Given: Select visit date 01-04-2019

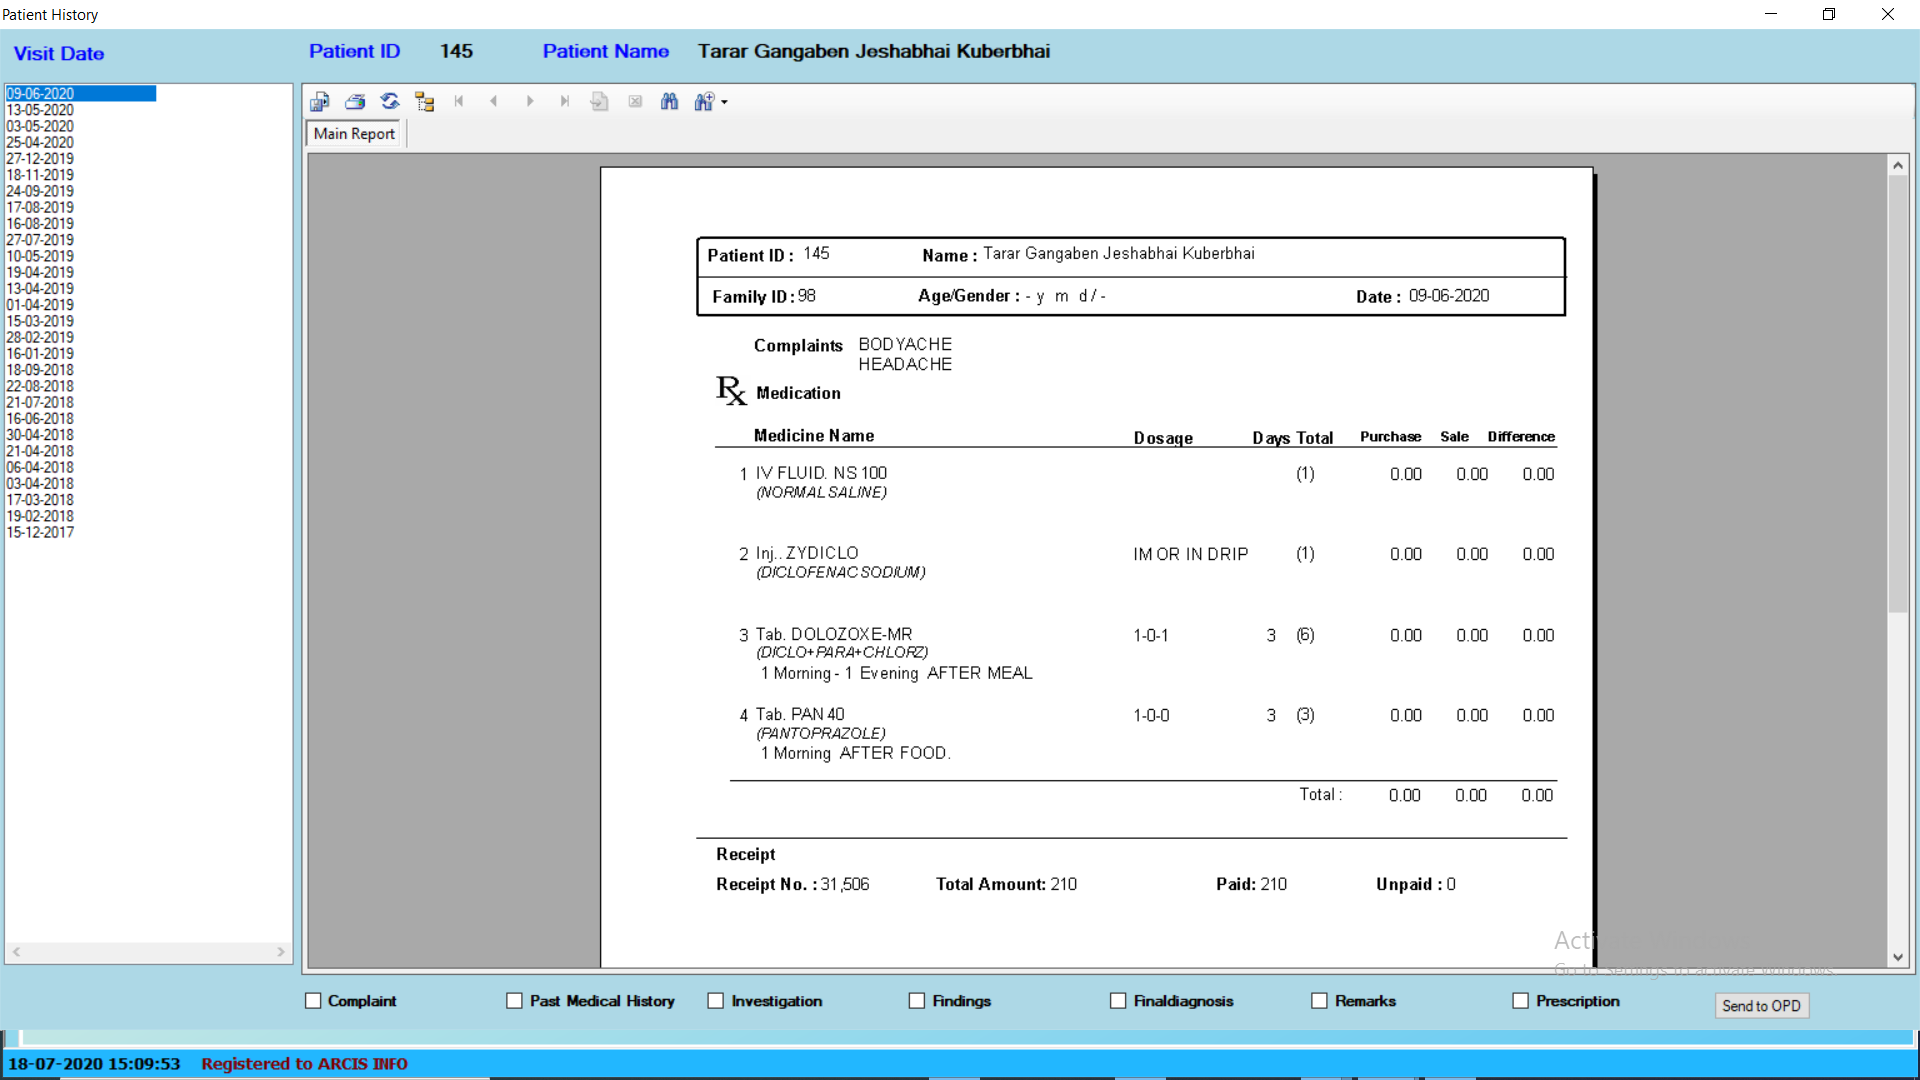Looking at the screenshot, I should pos(41,305).
